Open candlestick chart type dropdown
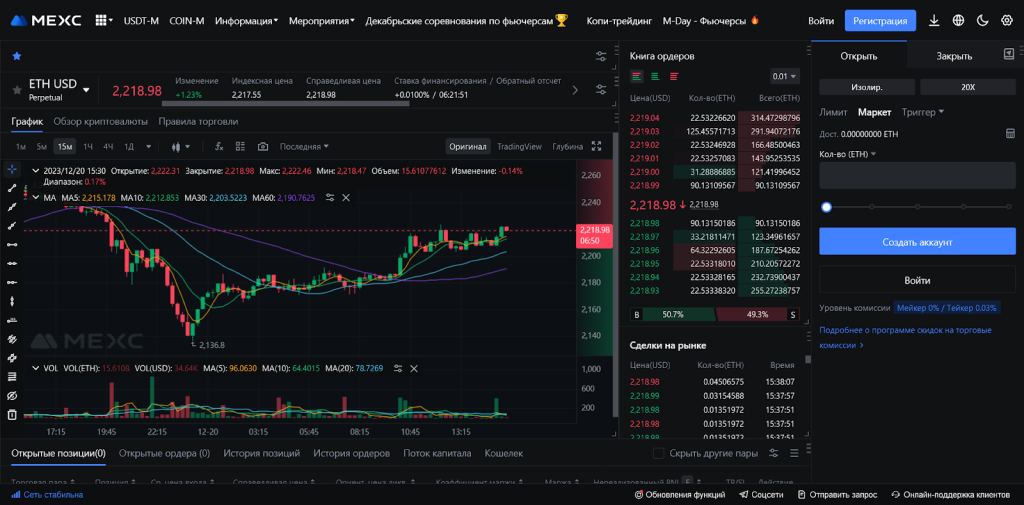The height and width of the screenshot is (505, 1024). (181, 146)
